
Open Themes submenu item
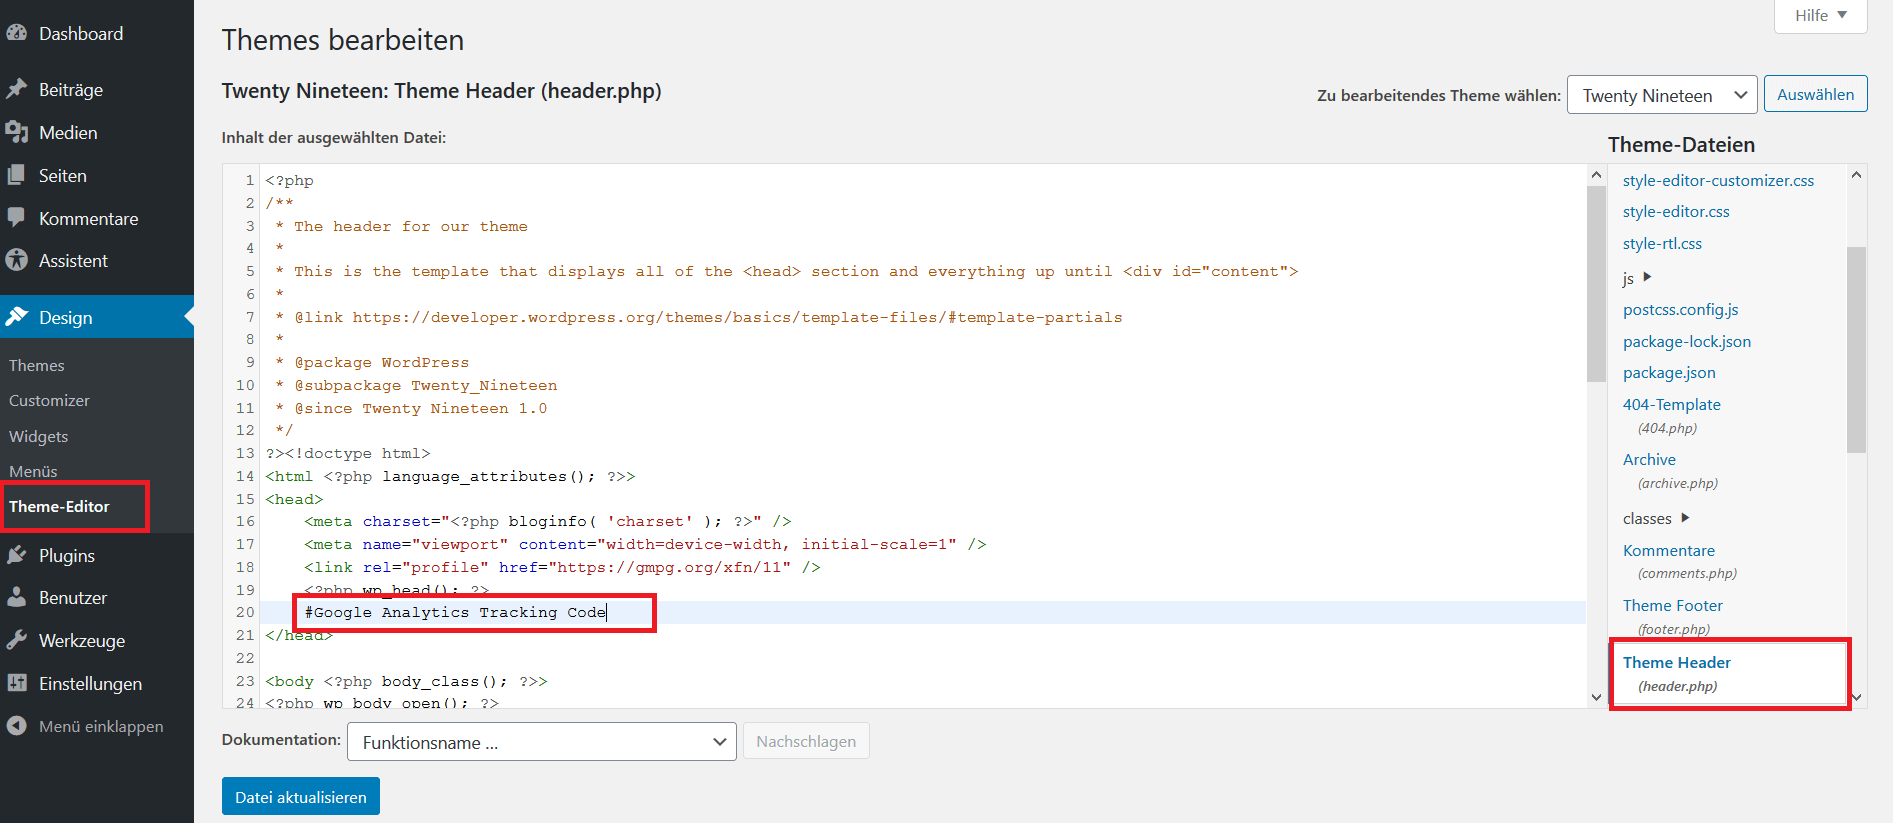tap(37, 365)
